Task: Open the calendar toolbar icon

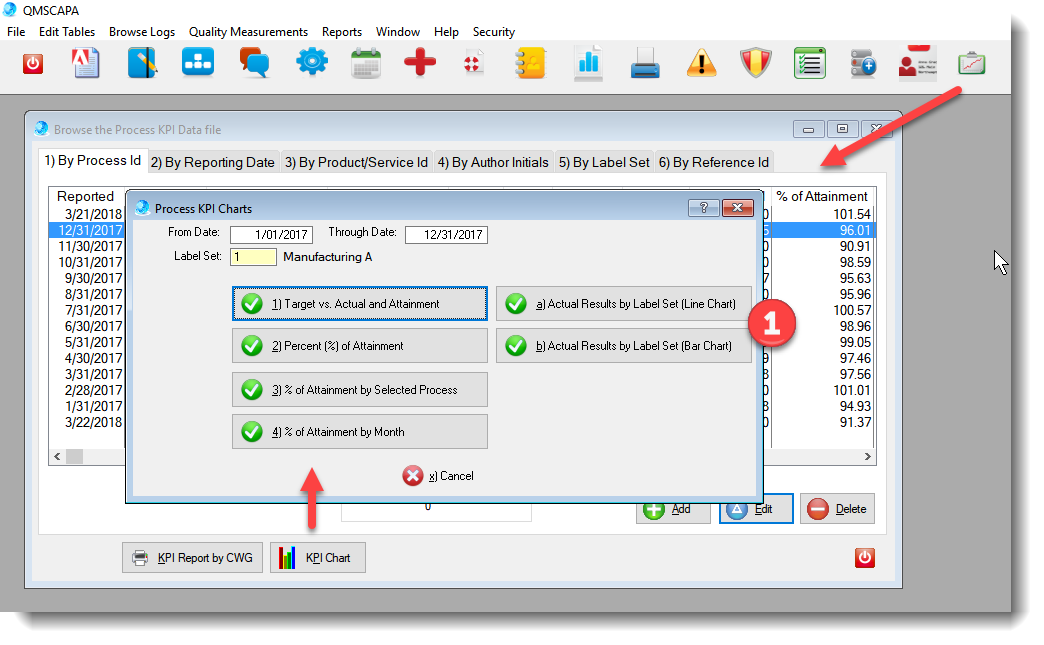Action: click(x=366, y=64)
